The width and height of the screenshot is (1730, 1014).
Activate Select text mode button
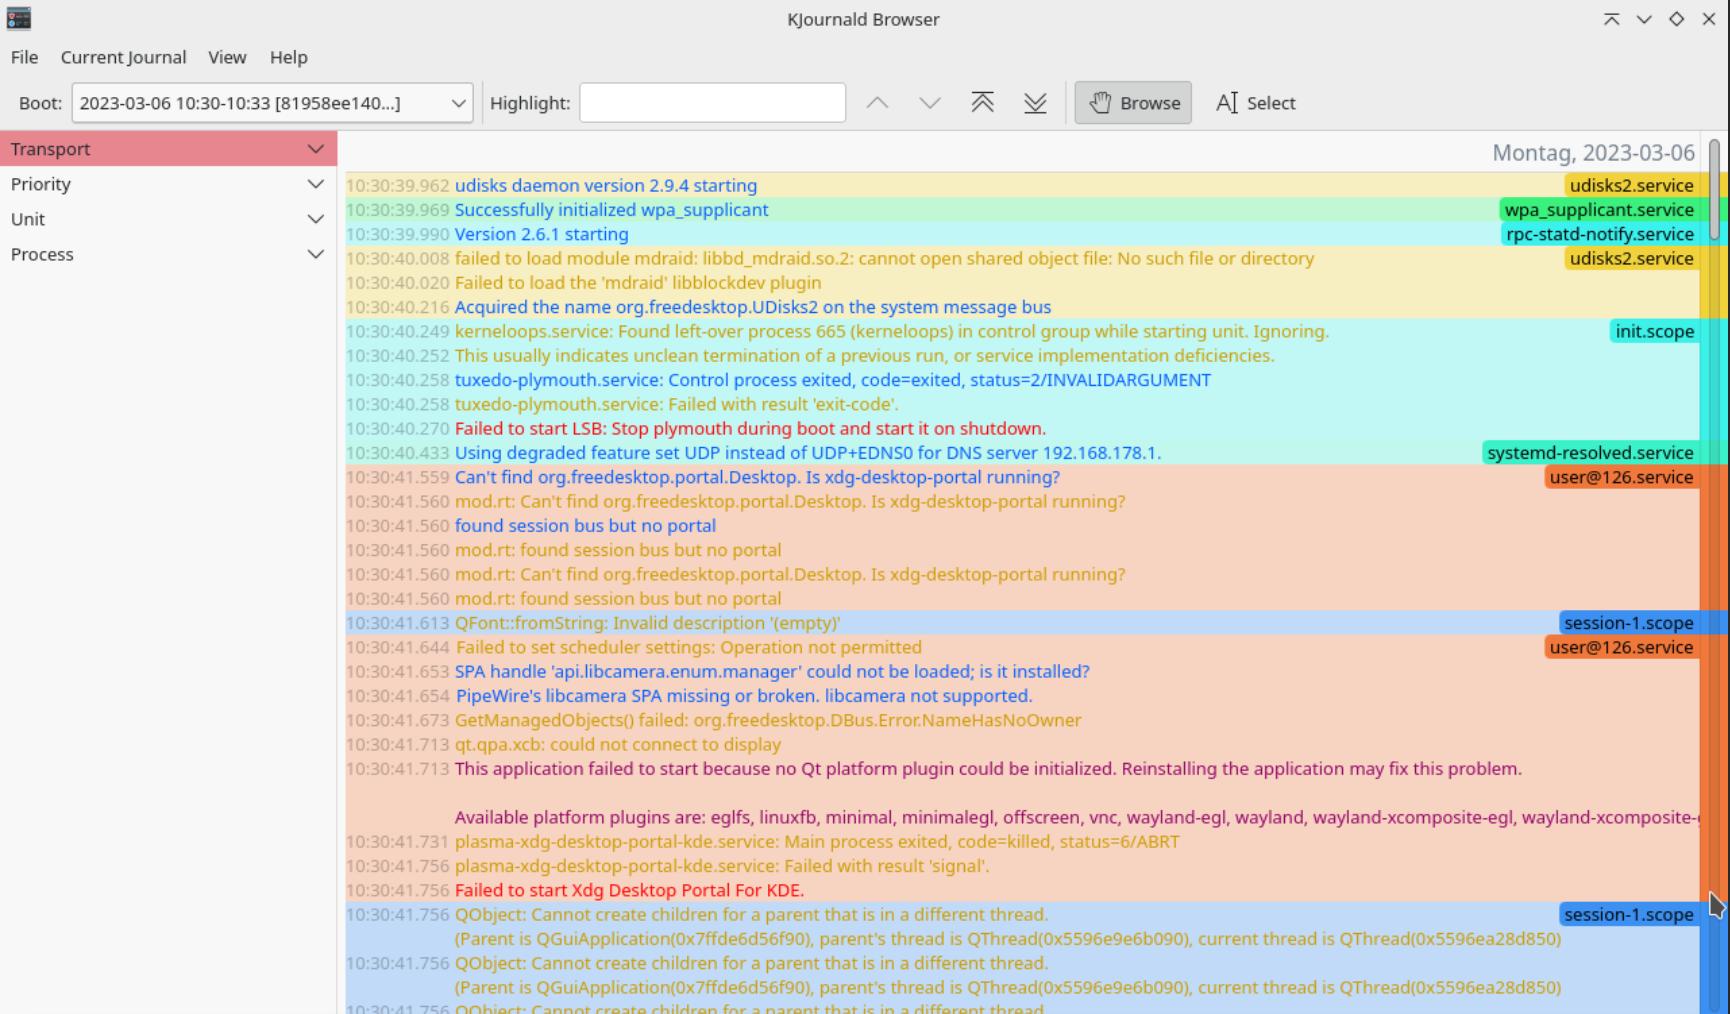[1256, 103]
